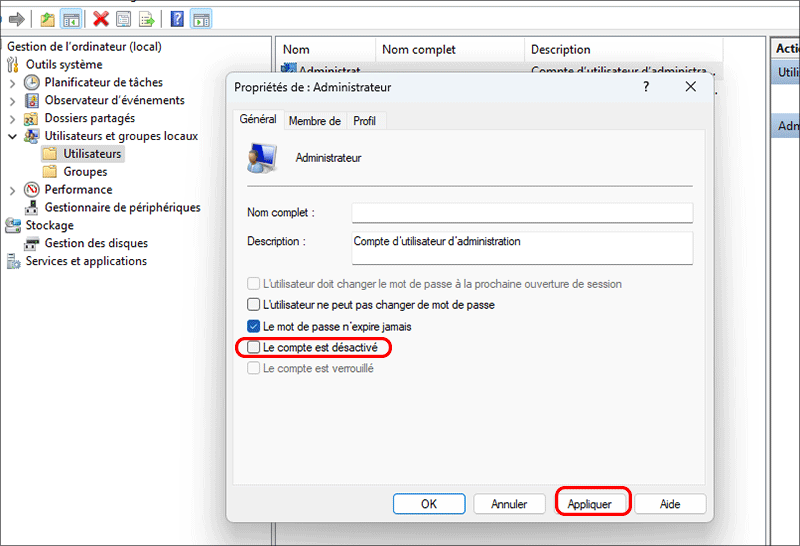Viewport: 800px width, 546px height.
Task: Click the blue question mark help icon
Action: 177,18
